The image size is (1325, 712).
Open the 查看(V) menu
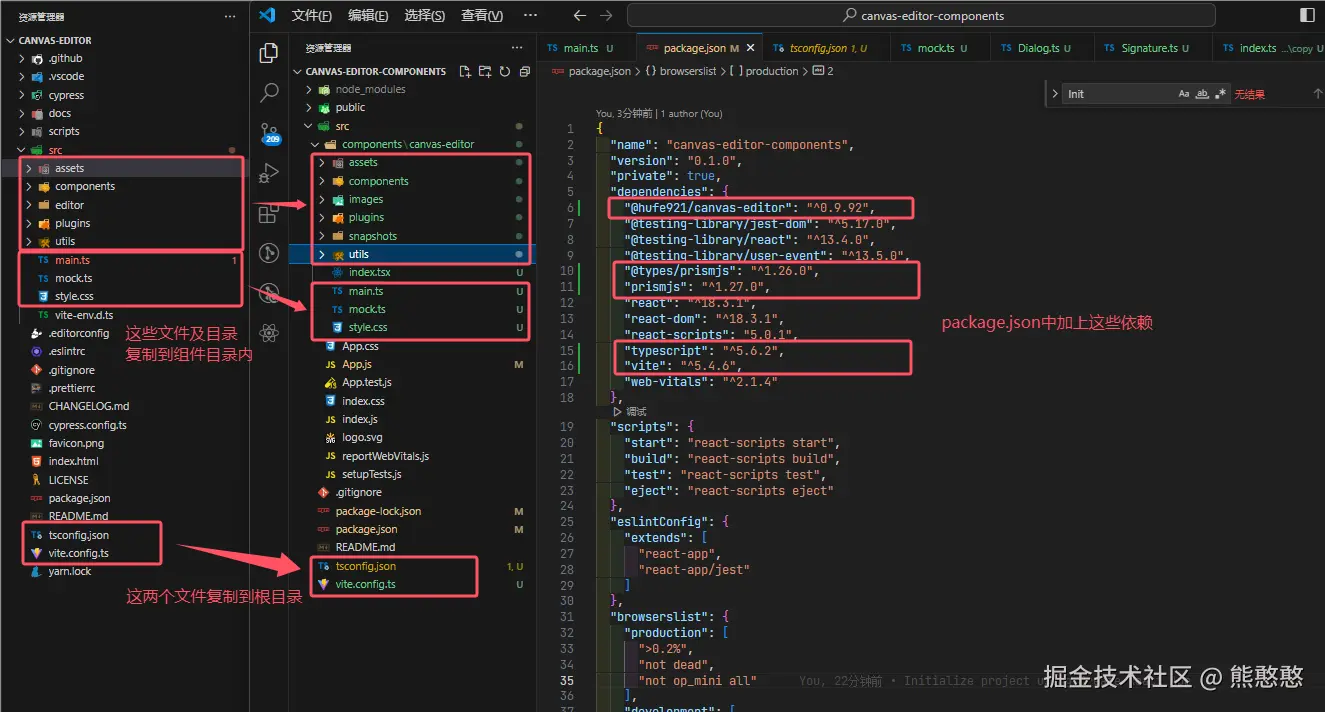tap(482, 15)
